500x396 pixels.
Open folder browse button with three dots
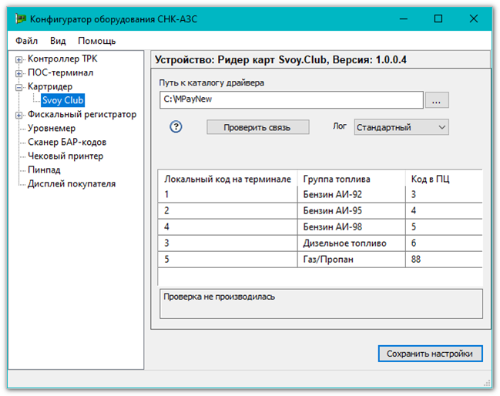click(436, 100)
